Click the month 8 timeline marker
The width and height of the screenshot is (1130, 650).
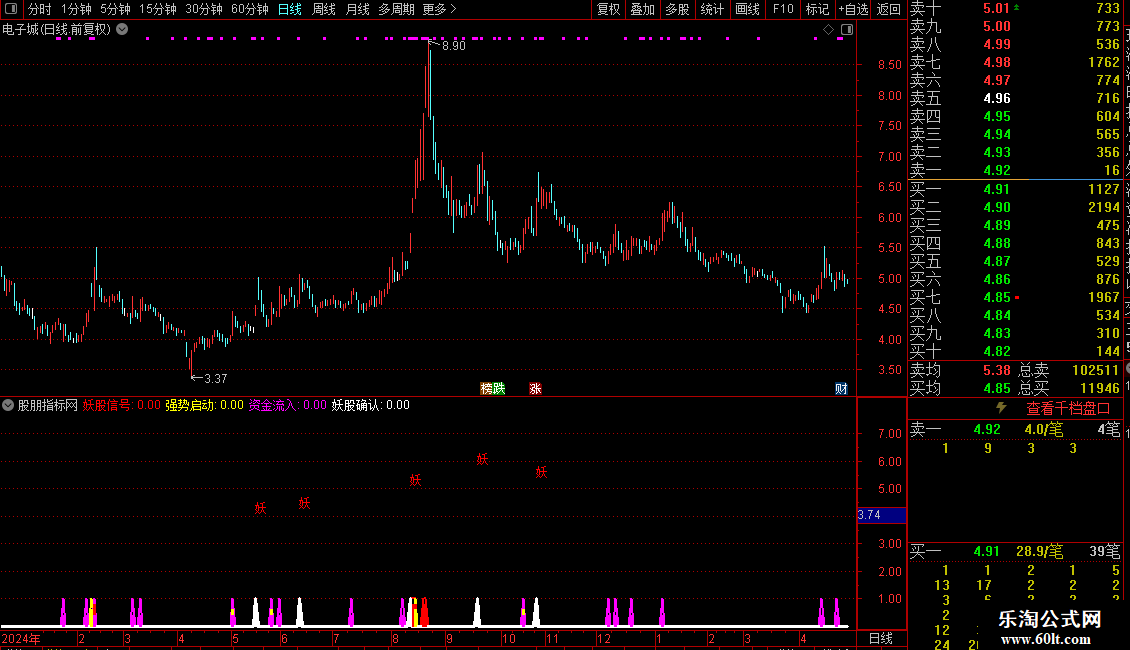(x=396, y=638)
